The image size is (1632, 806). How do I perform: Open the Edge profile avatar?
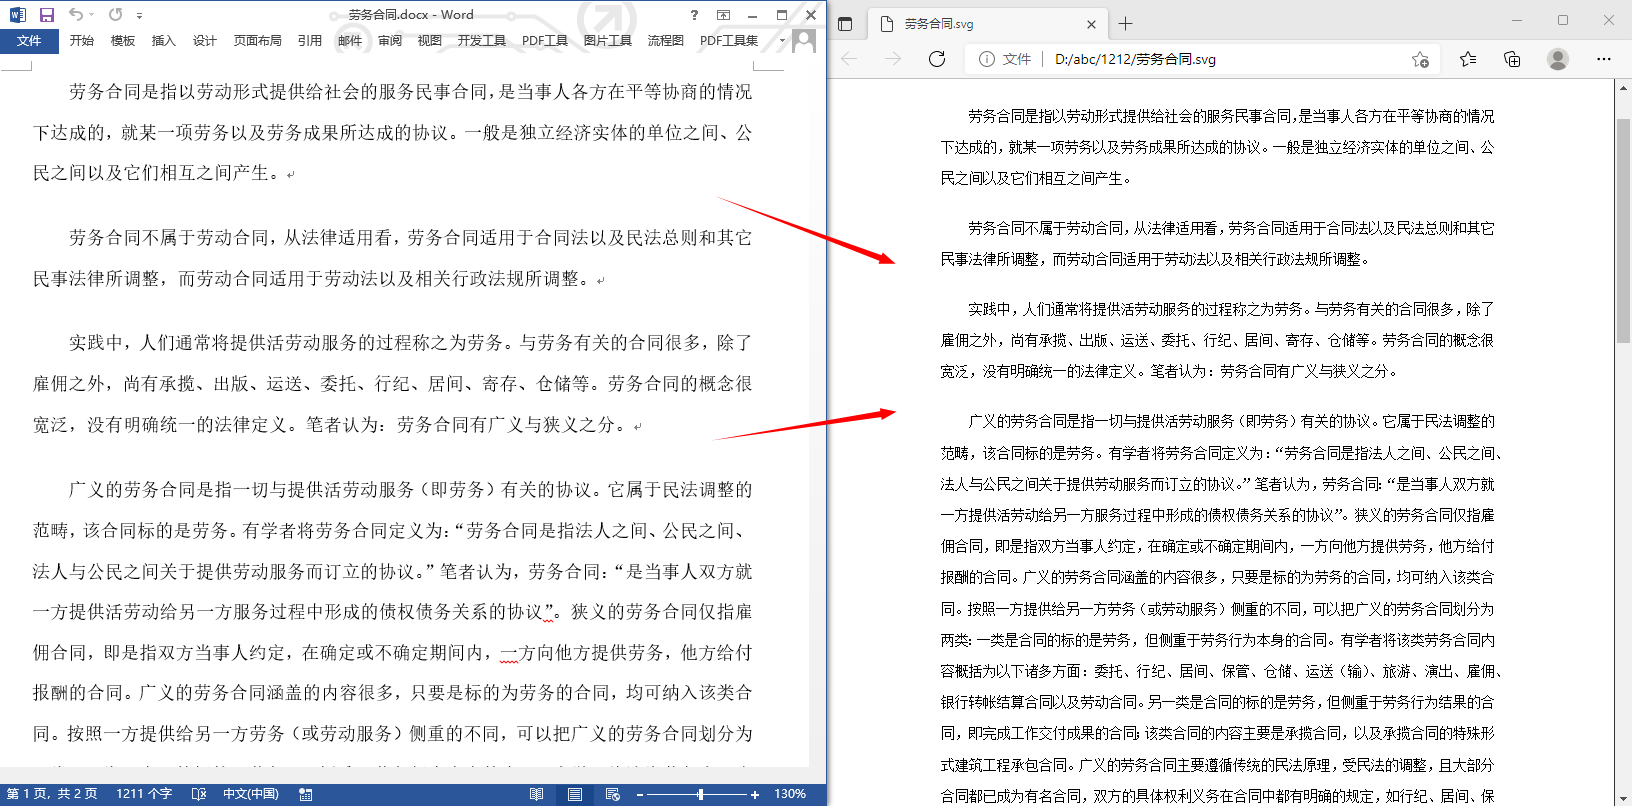1558,59
